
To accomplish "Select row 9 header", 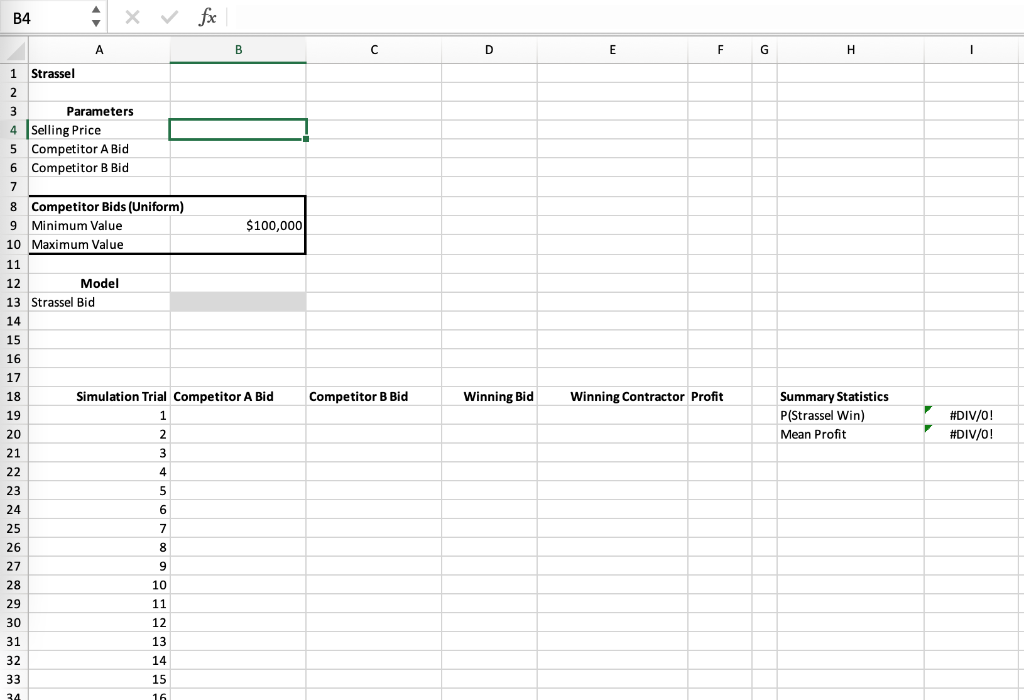I will coord(14,225).
